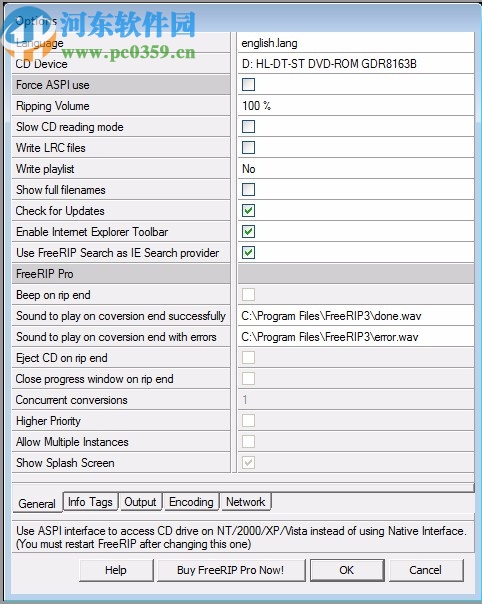The image size is (482, 604).
Task: Select the Write playlist row label
Action: [x=121, y=169]
